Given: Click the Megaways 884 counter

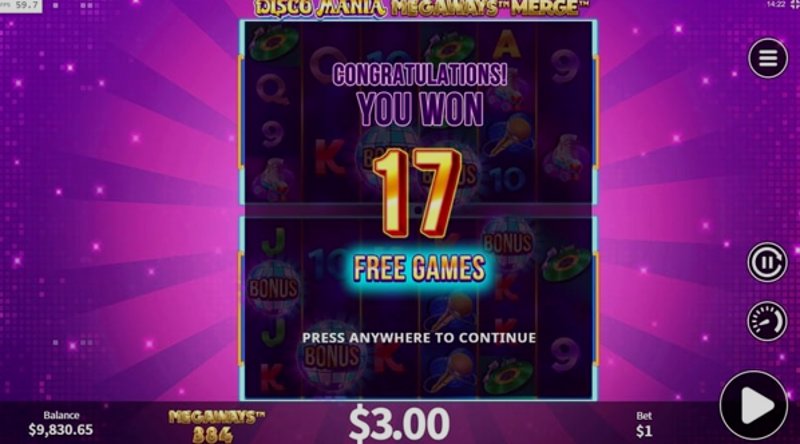Looking at the screenshot, I should coord(216,426).
